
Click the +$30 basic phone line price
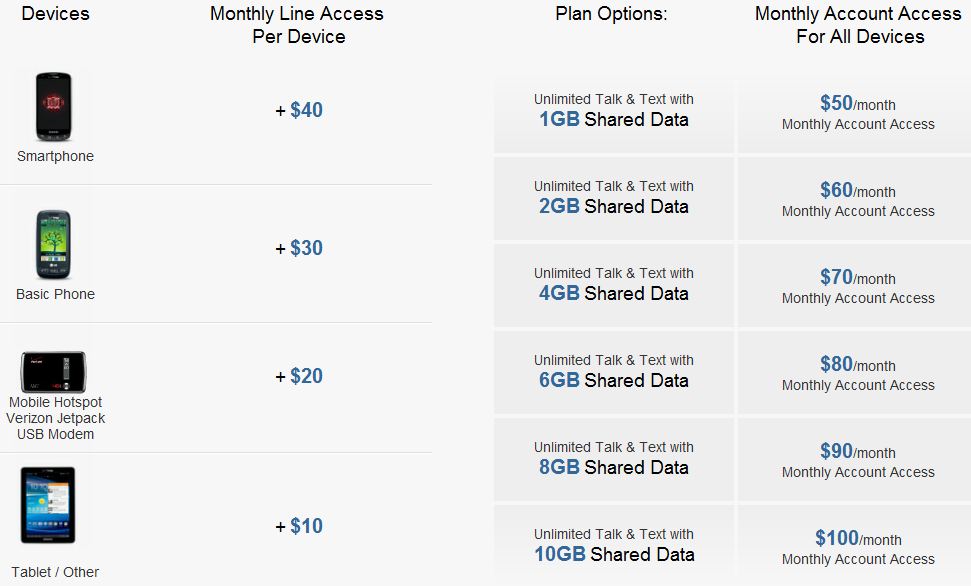tap(299, 248)
